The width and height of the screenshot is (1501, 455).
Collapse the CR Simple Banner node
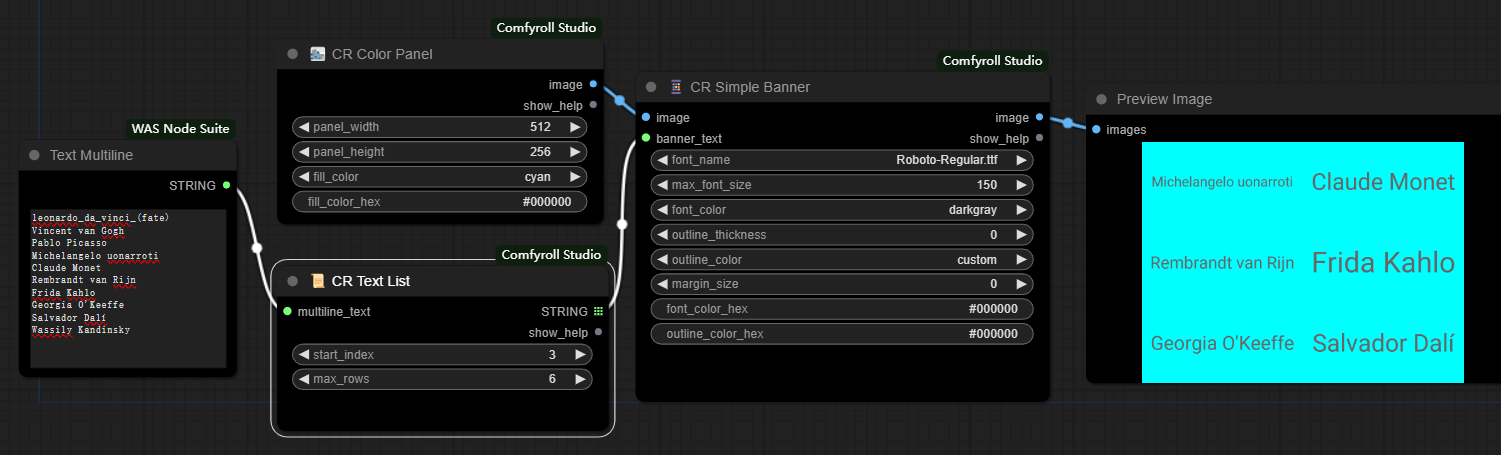651,87
